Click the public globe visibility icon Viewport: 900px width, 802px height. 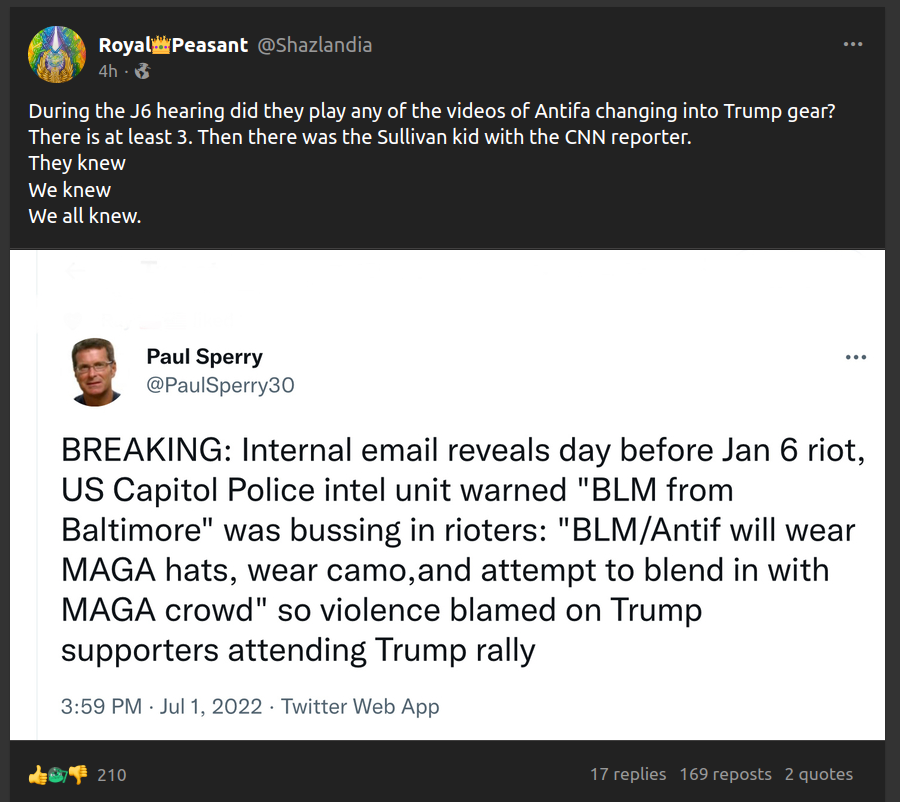click(x=142, y=71)
